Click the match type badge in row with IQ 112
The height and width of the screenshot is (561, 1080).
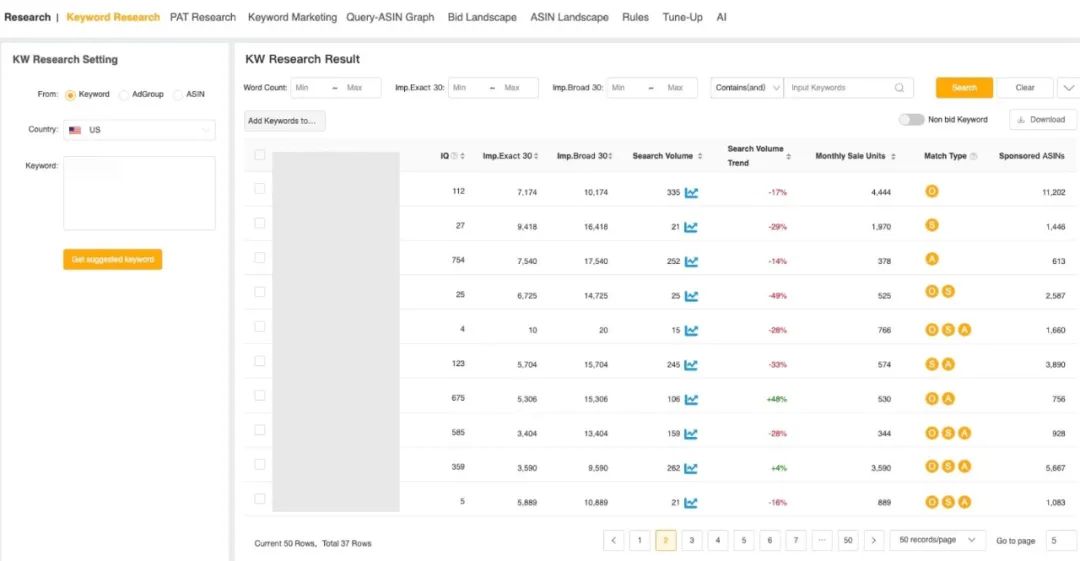click(x=932, y=191)
